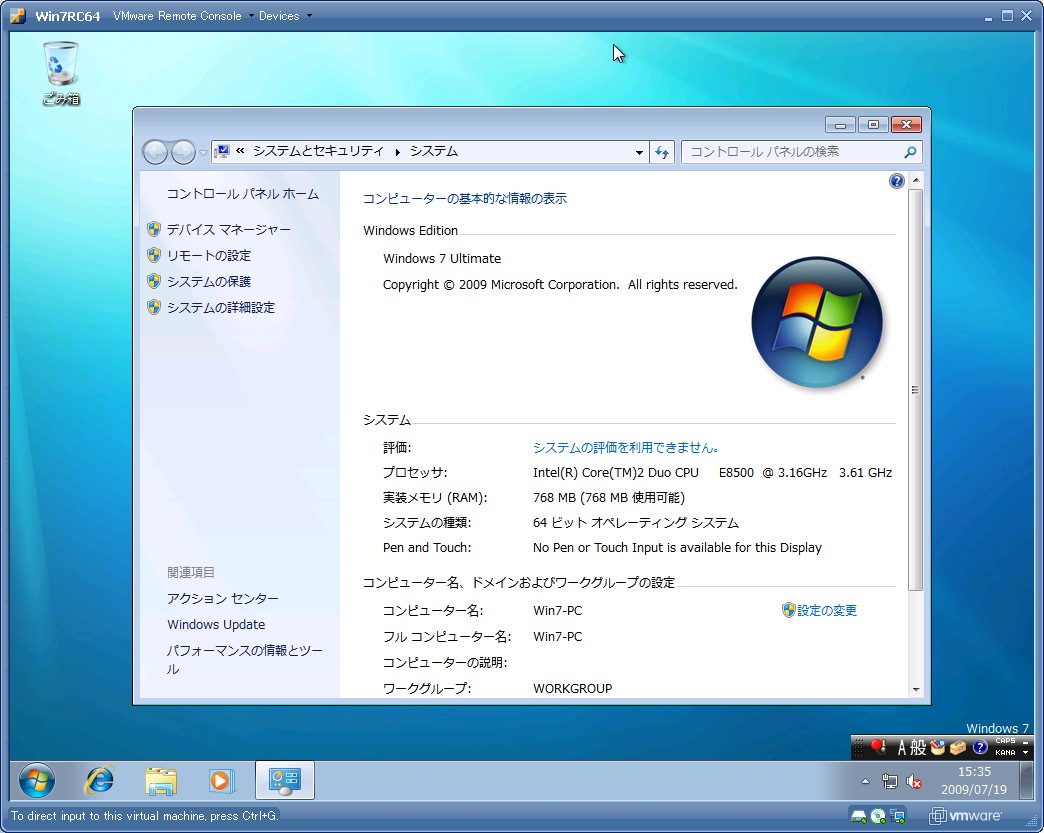The height and width of the screenshot is (833, 1044).
Task: Open Windows Update link
Action: (216, 625)
